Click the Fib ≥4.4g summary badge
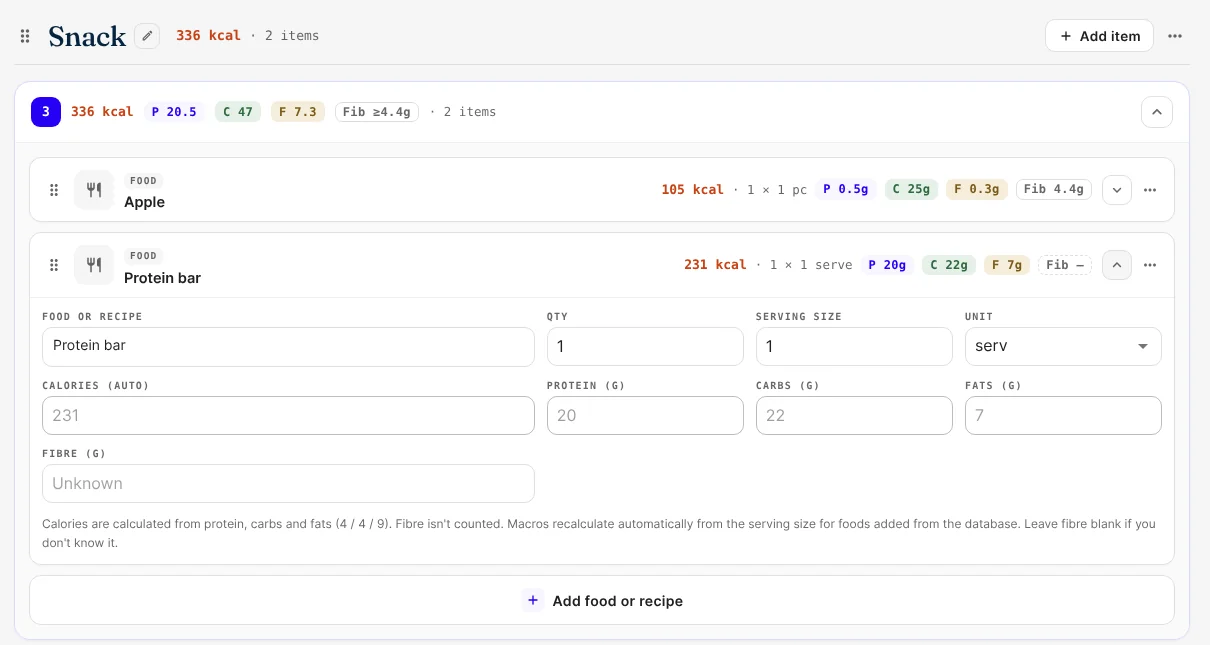 pyautogui.click(x=377, y=112)
